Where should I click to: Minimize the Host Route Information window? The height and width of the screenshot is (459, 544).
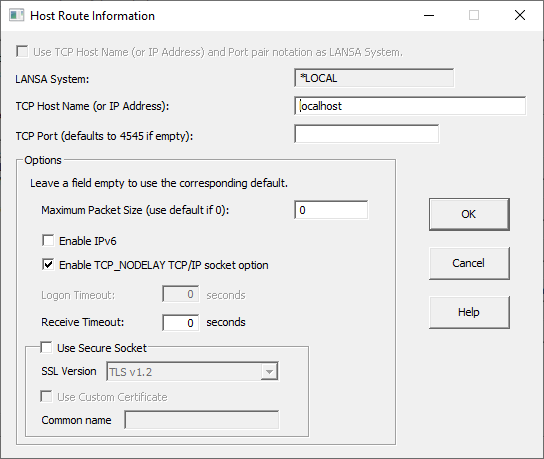pos(429,15)
